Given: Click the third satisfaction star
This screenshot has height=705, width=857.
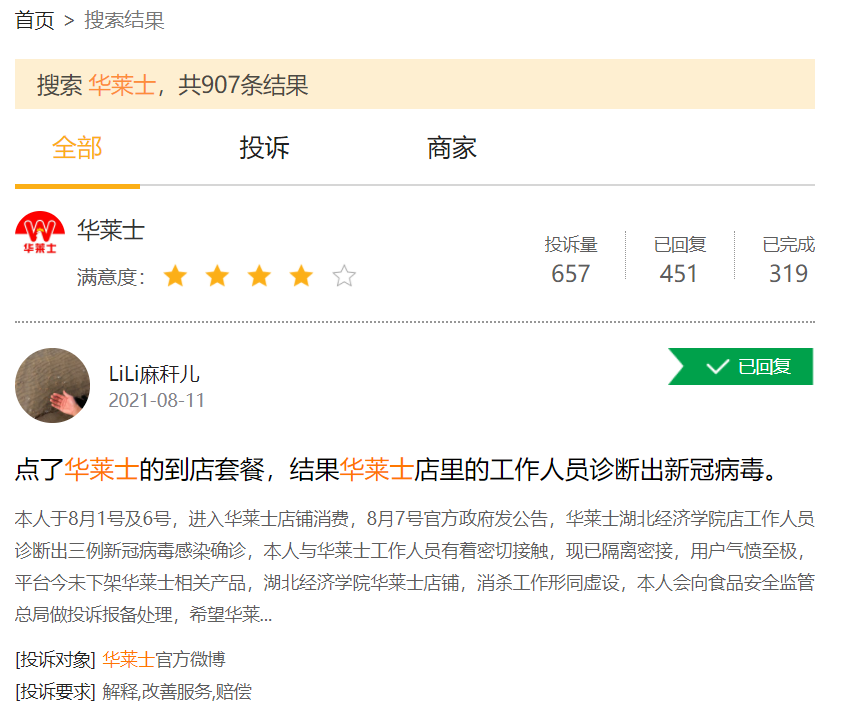Looking at the screenshot, I should tap(259, 276).
